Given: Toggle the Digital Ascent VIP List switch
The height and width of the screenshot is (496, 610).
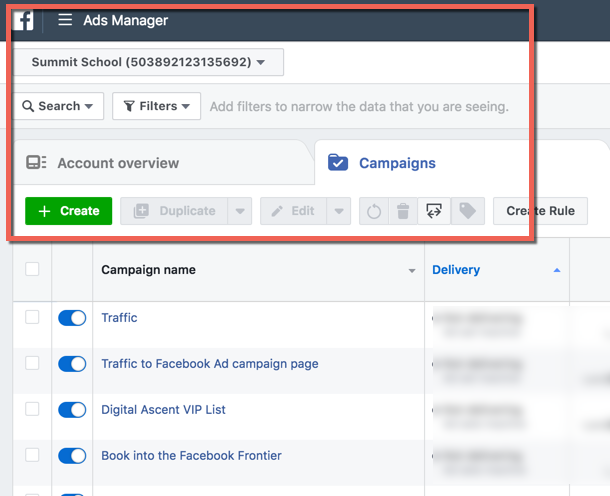Looking at the screenshot, I should coord(72,410).
